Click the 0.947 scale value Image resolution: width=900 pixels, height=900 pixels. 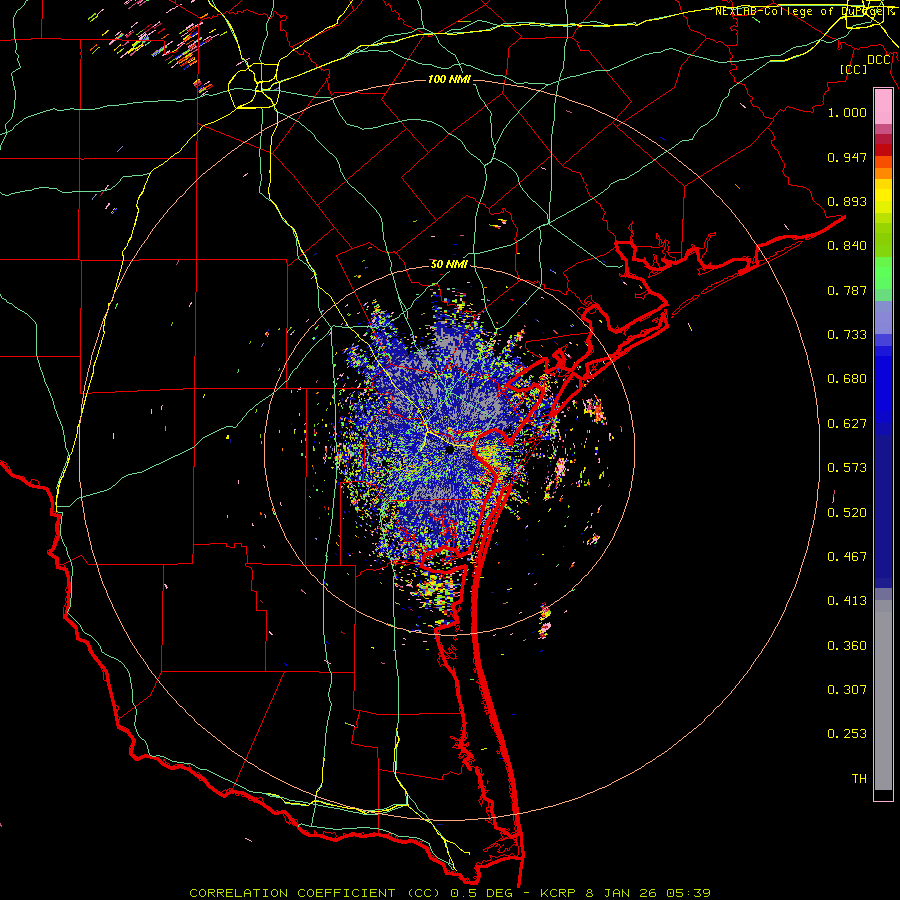tap(847, 157)
